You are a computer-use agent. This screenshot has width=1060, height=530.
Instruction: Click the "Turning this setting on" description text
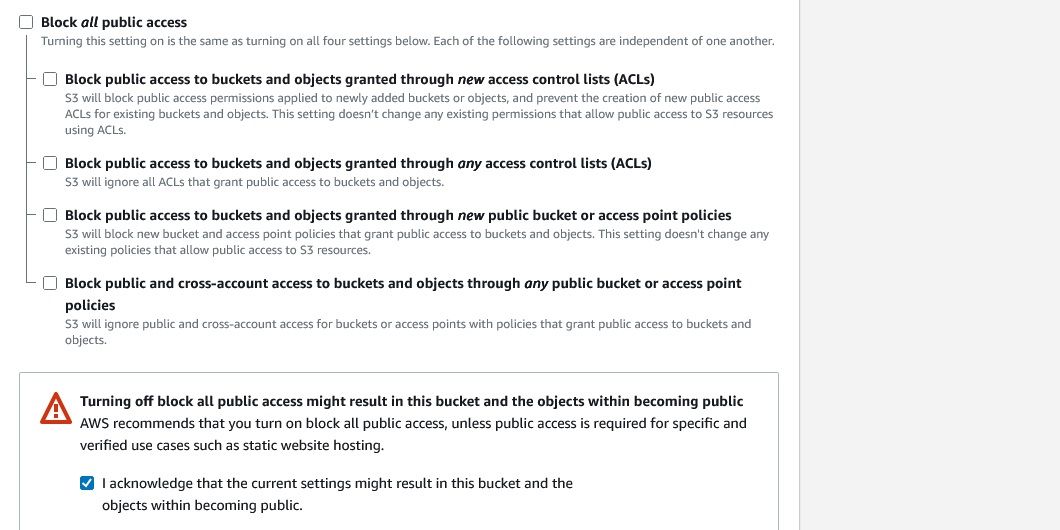[407, 41]
